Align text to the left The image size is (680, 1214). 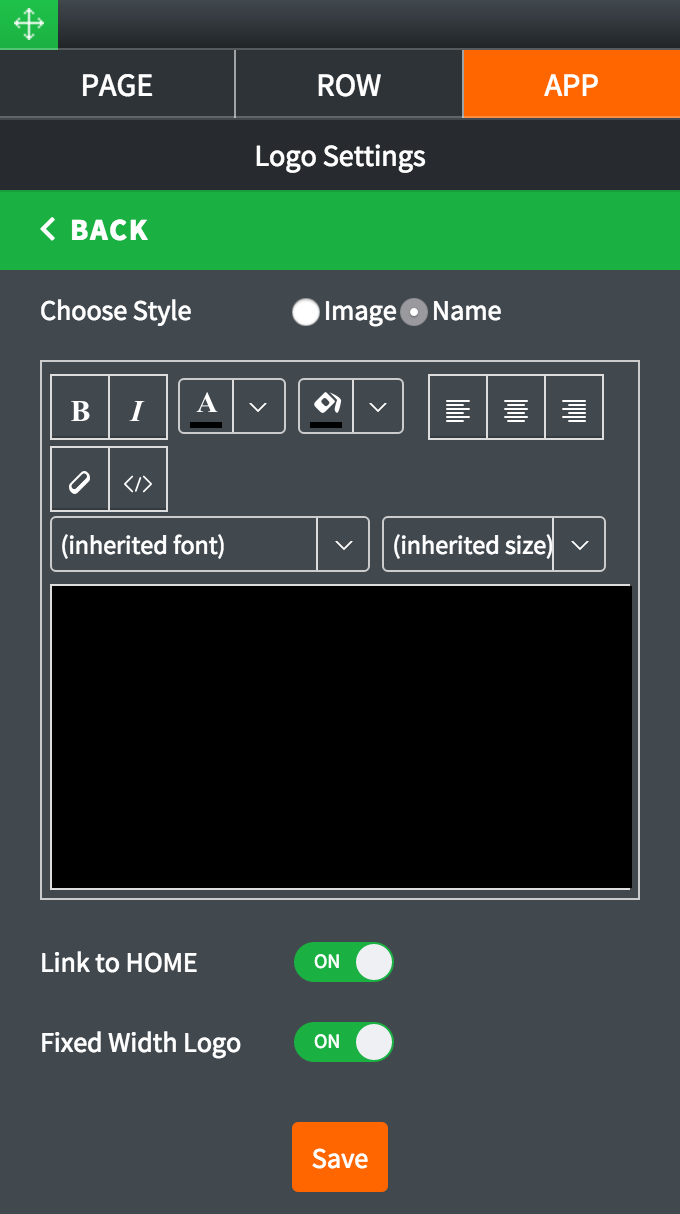point(458,408)
